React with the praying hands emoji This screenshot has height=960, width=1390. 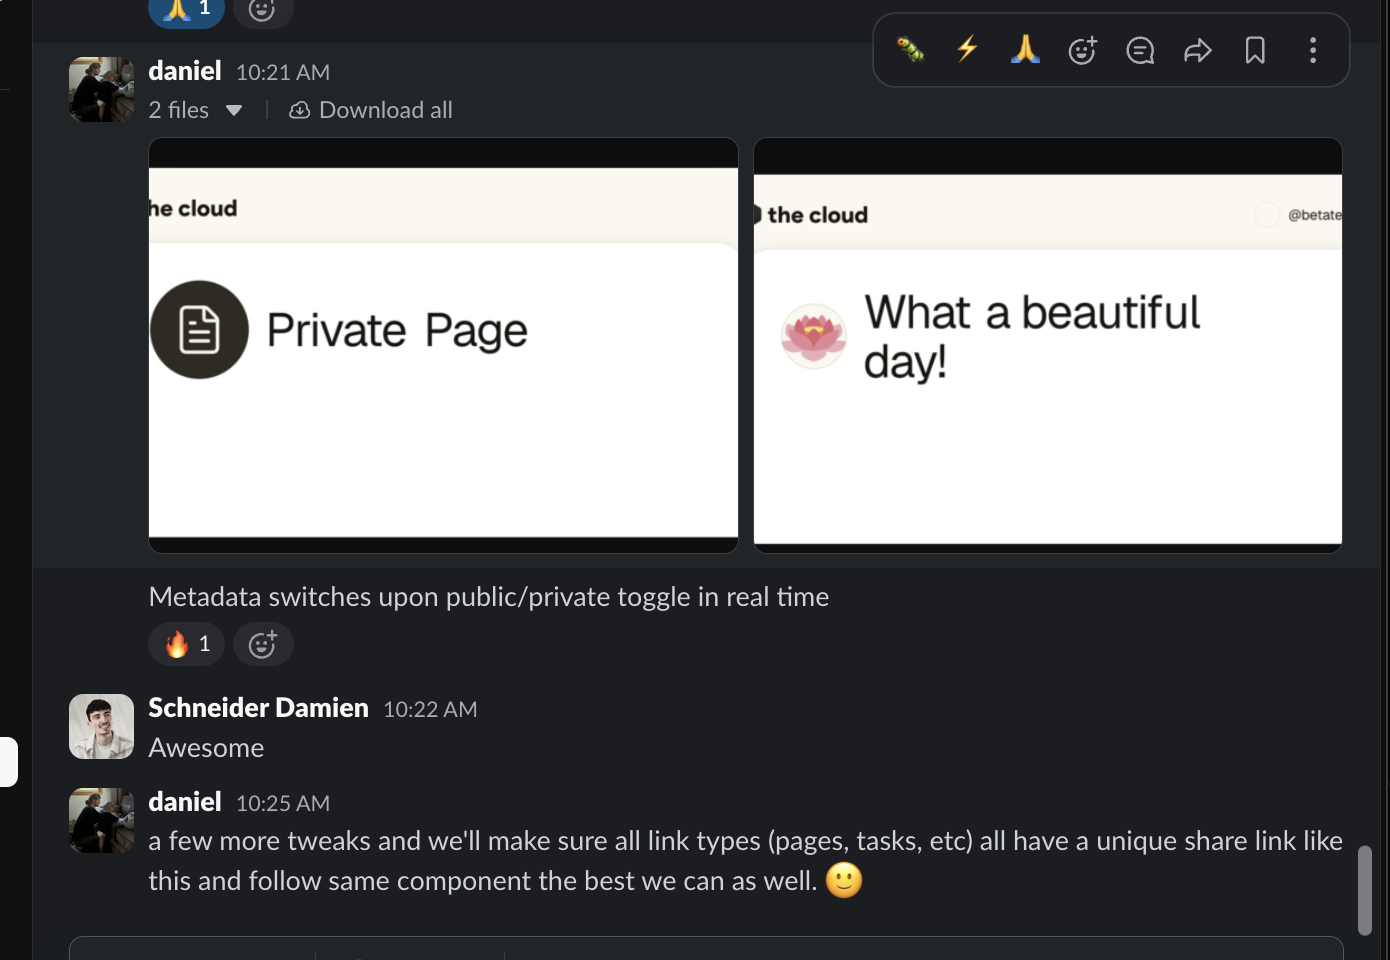click(x=1025, y=50)
